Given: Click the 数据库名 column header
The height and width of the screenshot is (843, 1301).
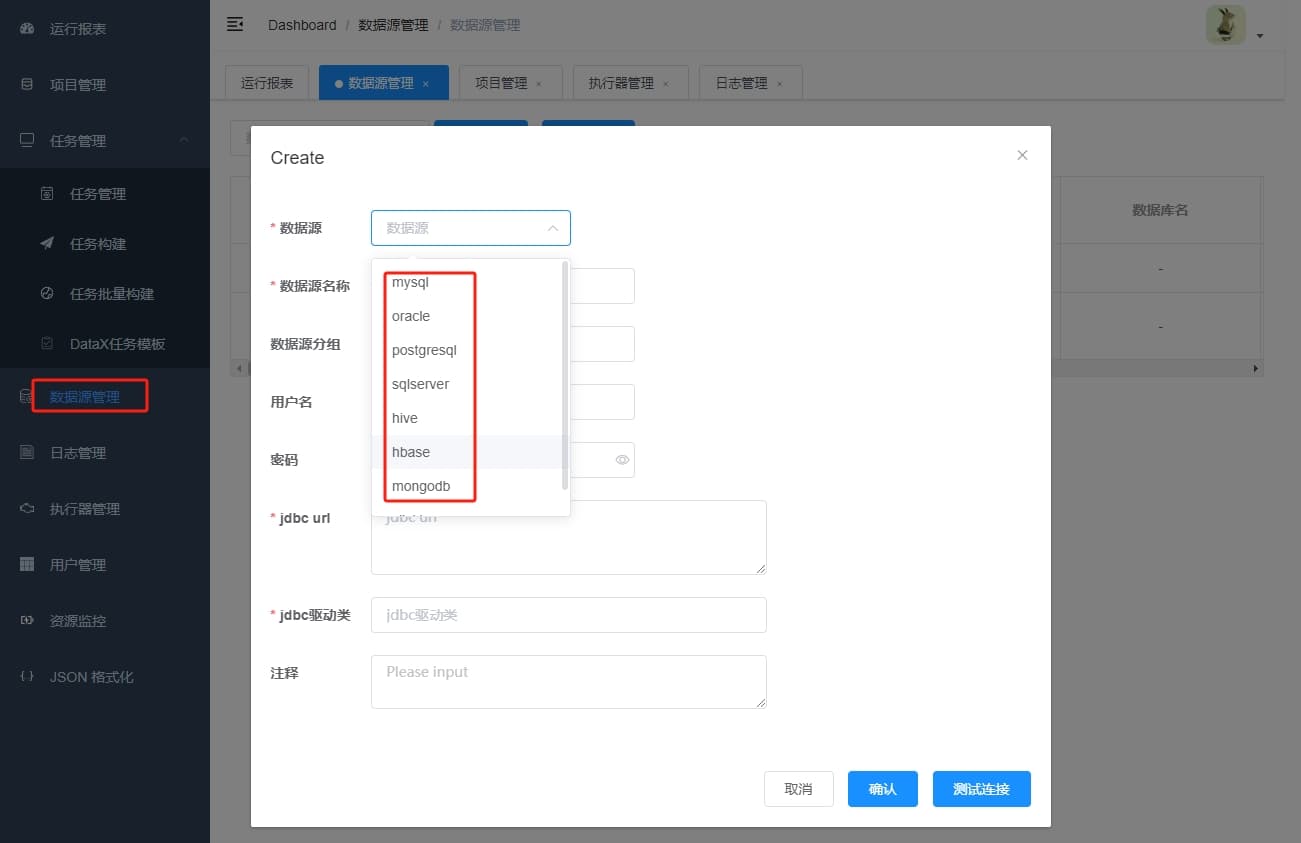Looking at the screenshot, I should 1160,210.
